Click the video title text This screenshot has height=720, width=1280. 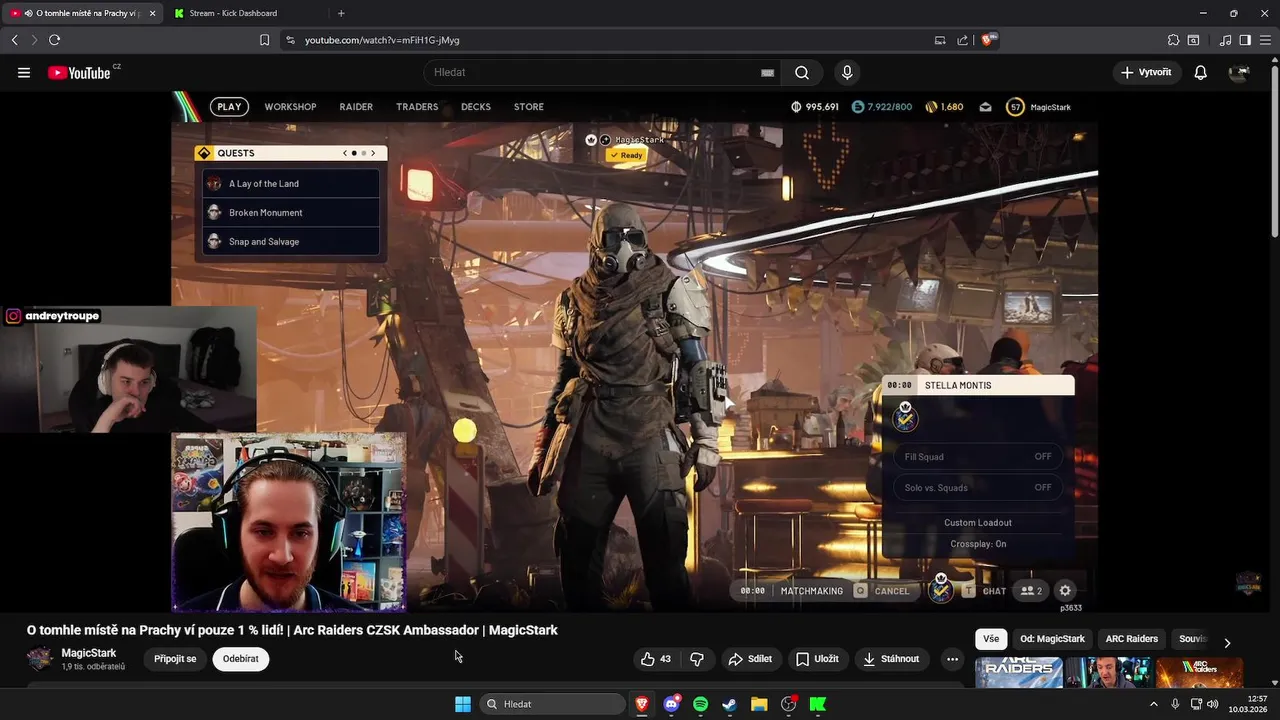[292, 630]
